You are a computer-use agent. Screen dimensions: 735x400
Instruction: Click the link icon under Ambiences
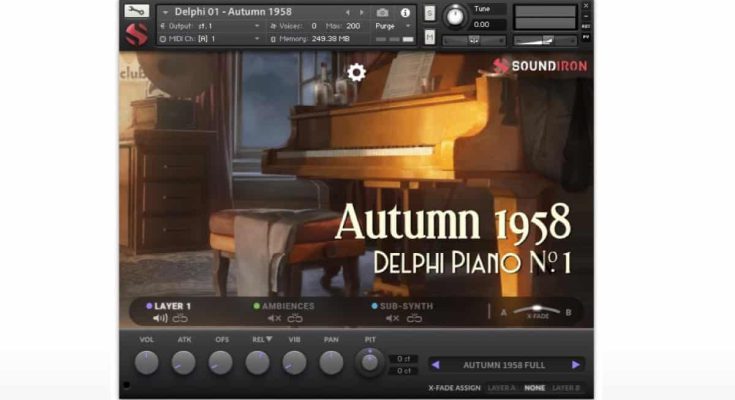[295, 318]
